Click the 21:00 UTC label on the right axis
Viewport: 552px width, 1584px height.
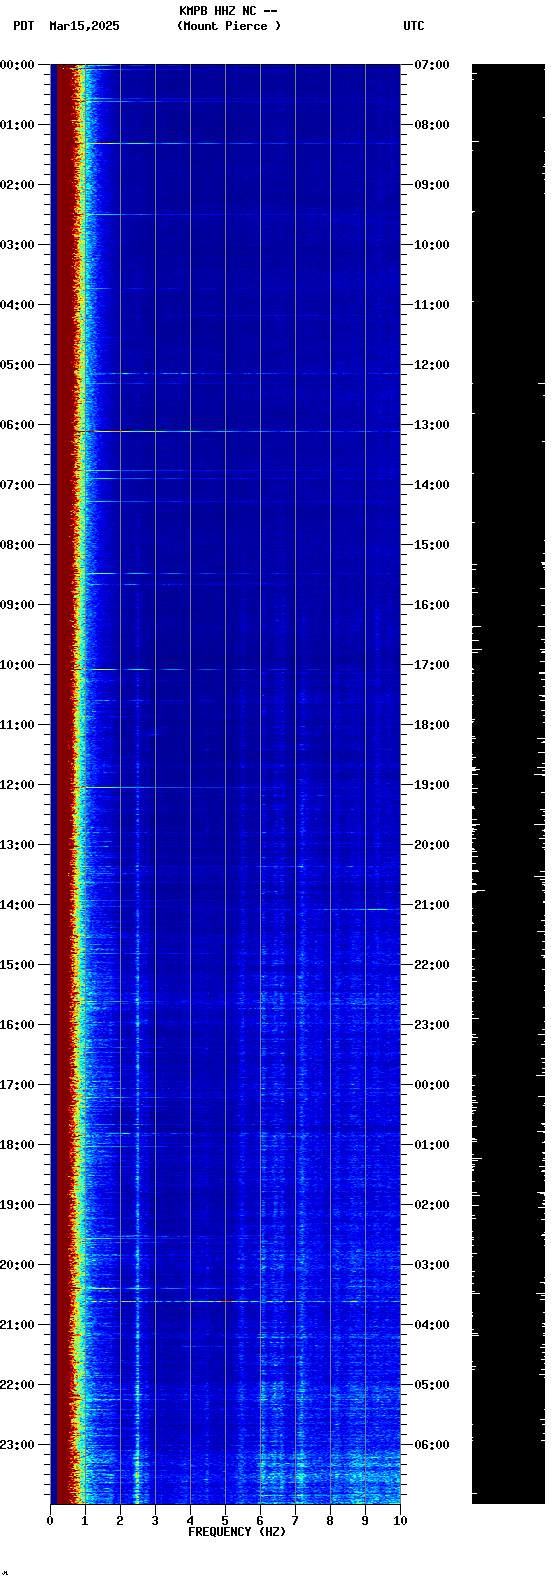tap(432, 905)
